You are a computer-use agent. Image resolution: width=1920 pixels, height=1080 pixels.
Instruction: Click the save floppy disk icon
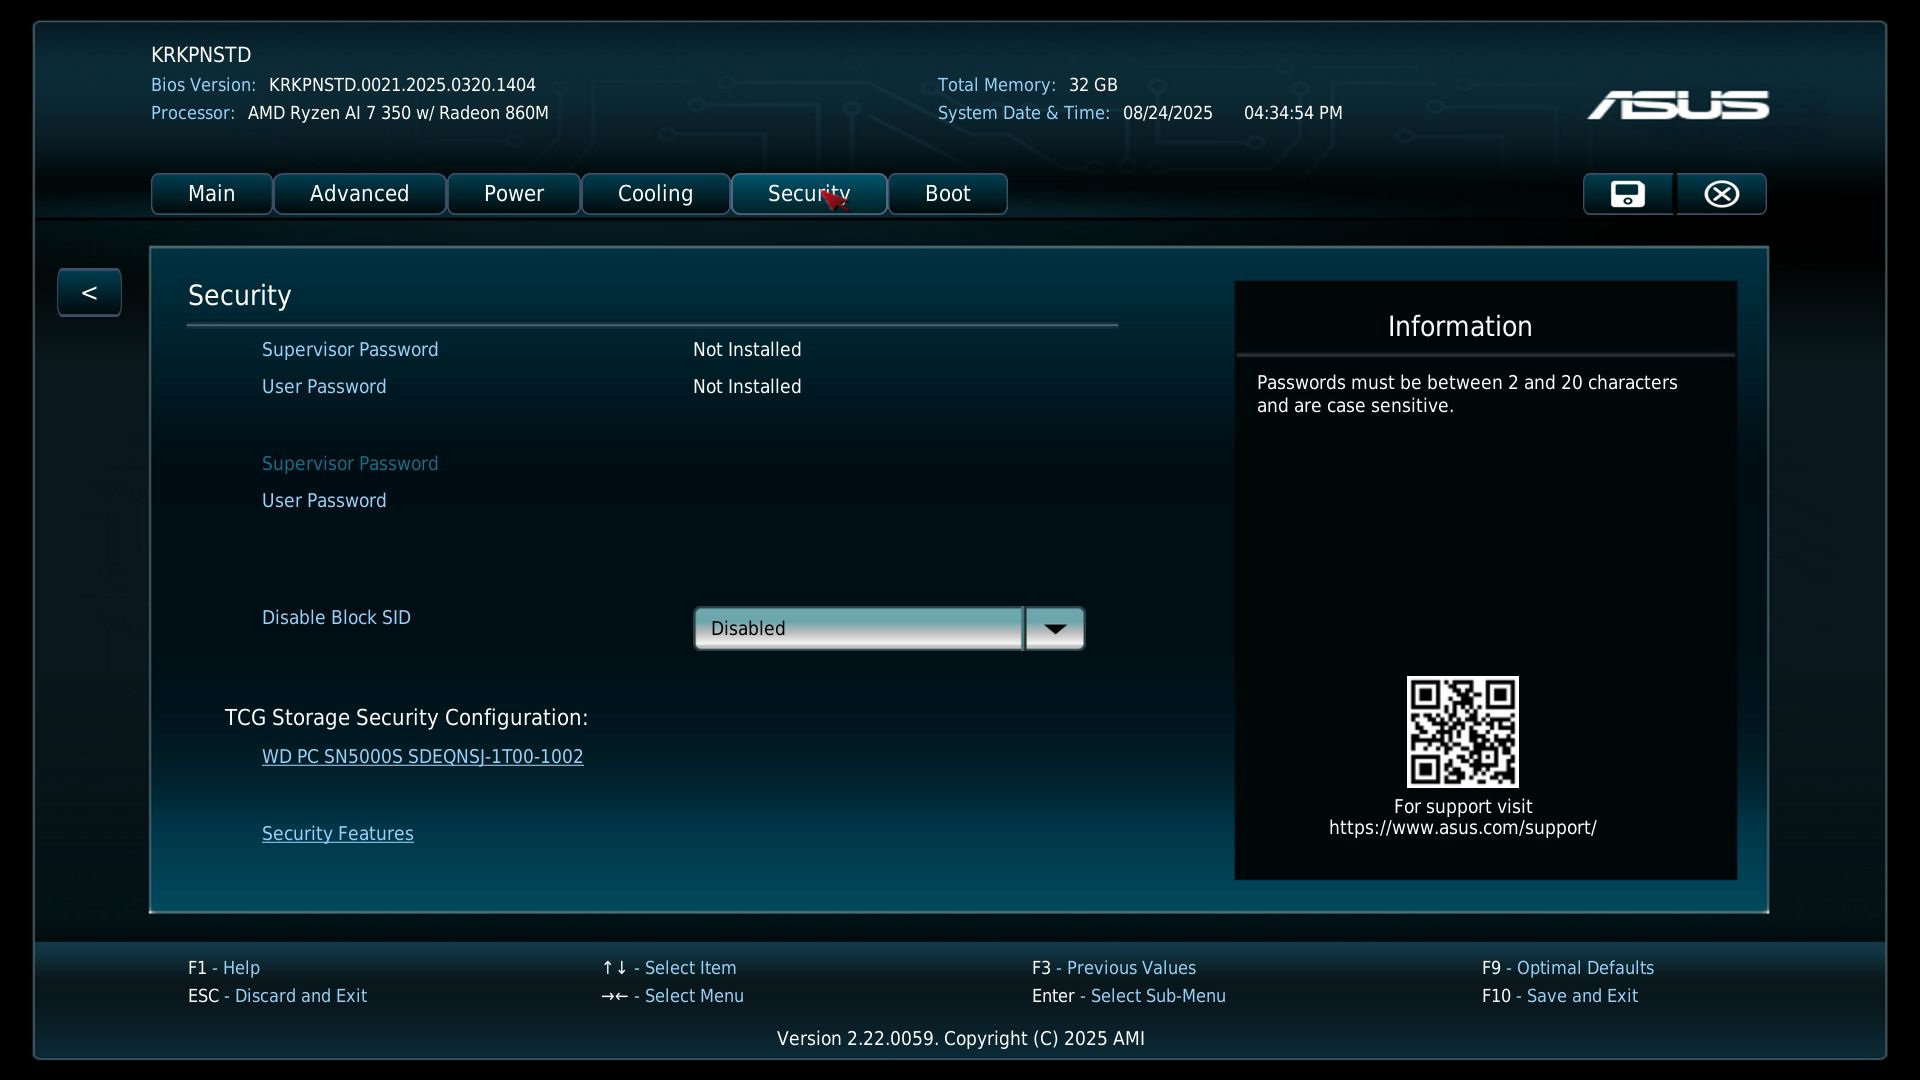pos(1627,194)
